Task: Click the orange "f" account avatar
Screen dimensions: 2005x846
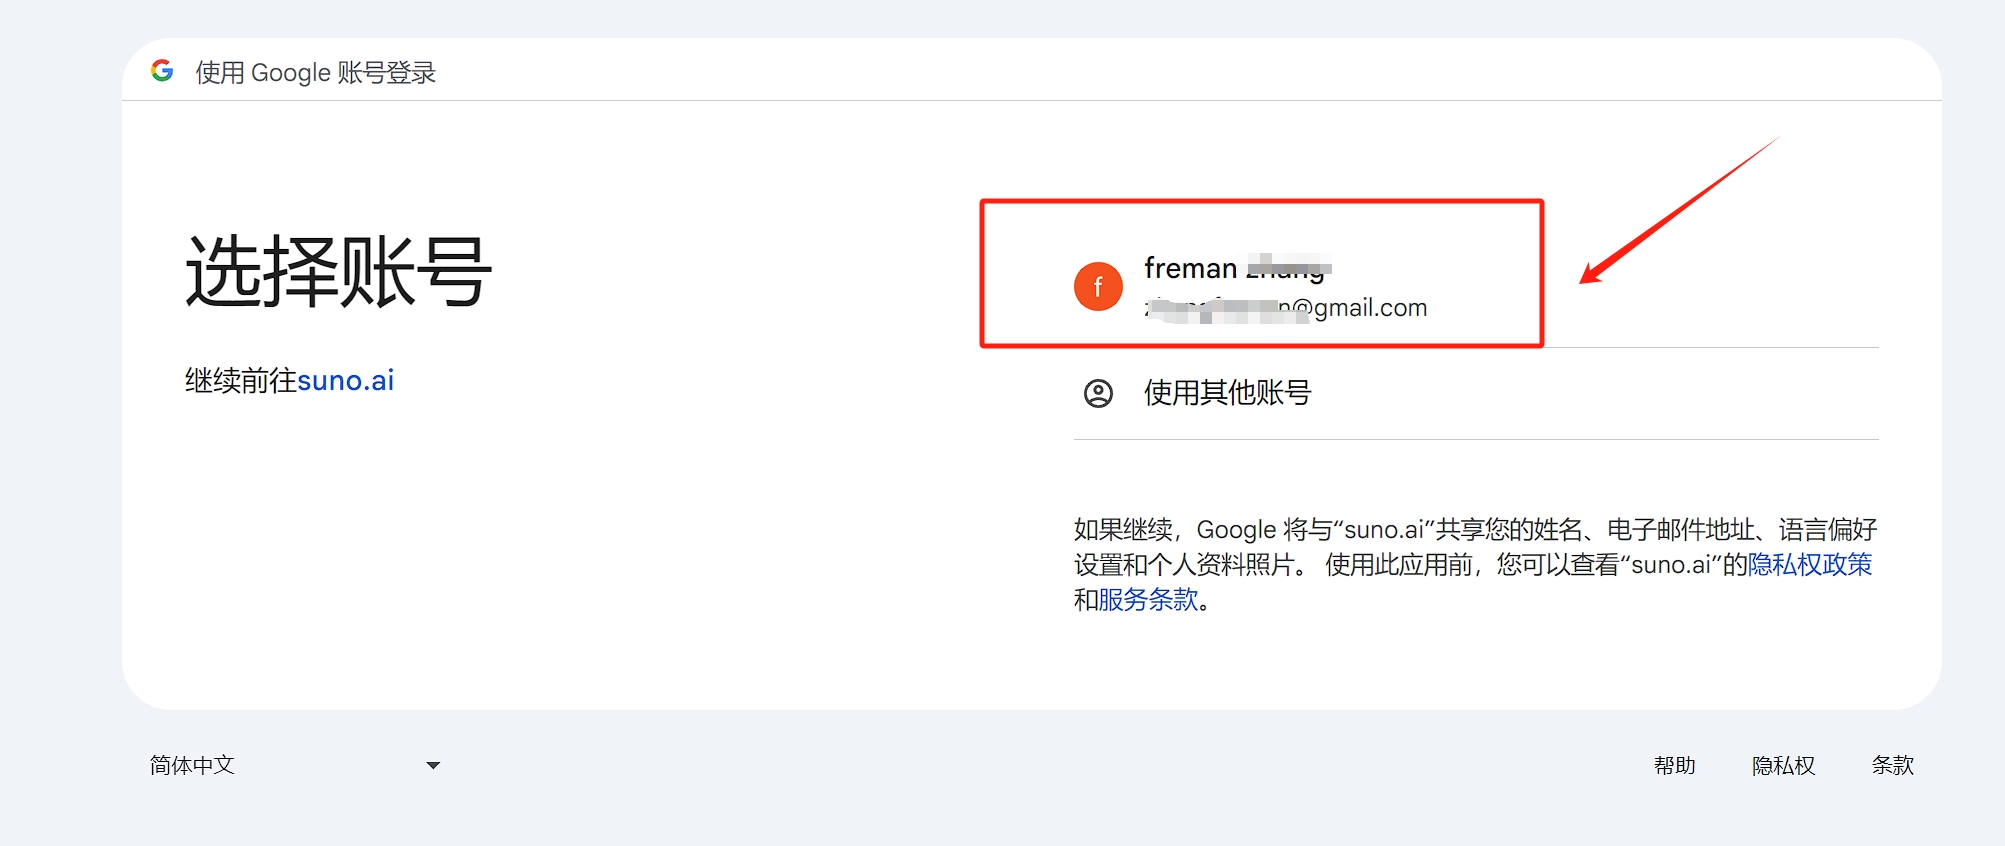Action: pos(1097,287)
